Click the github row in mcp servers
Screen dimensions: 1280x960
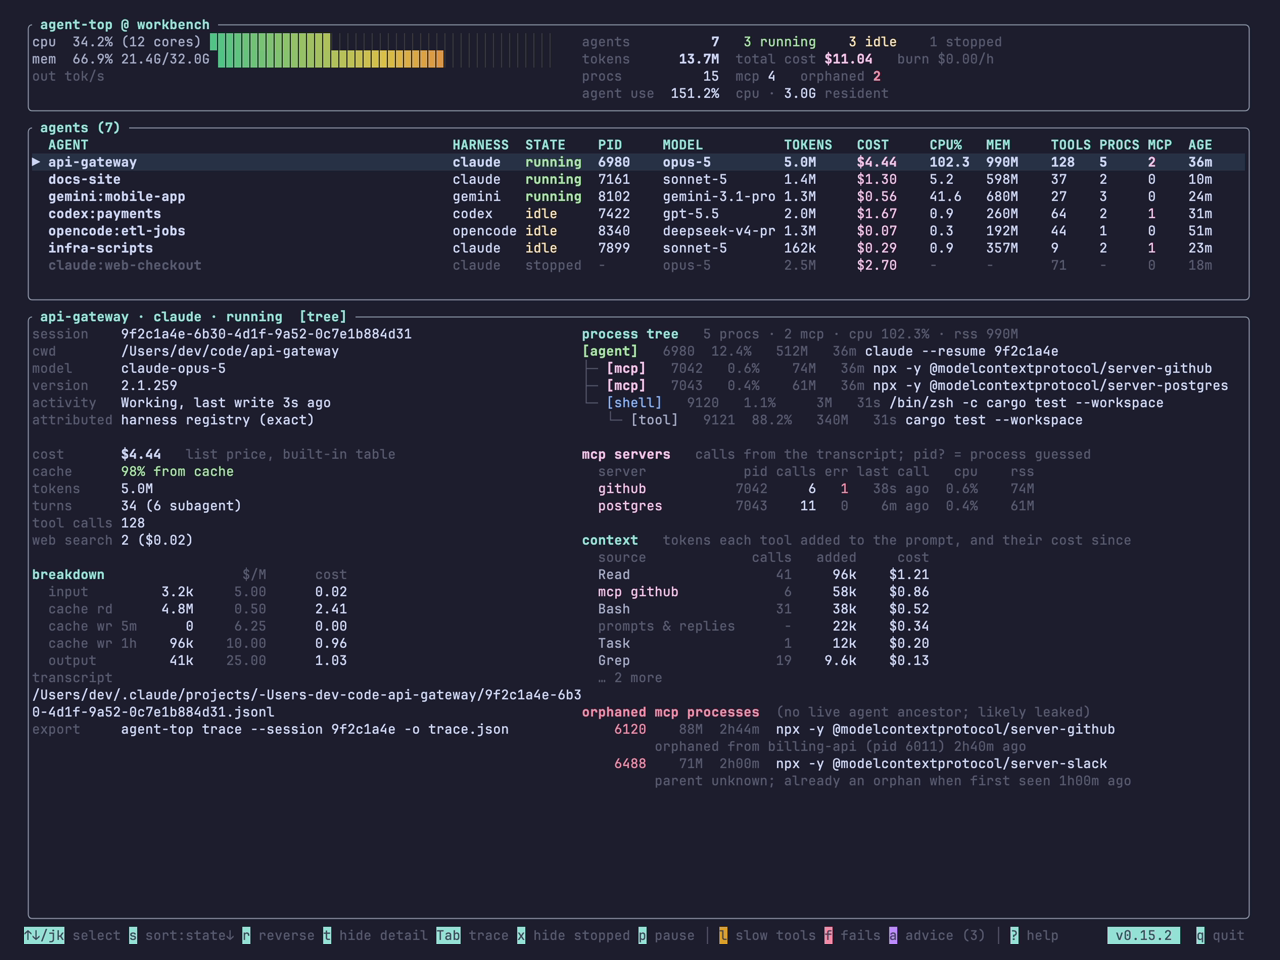point(816,489)
